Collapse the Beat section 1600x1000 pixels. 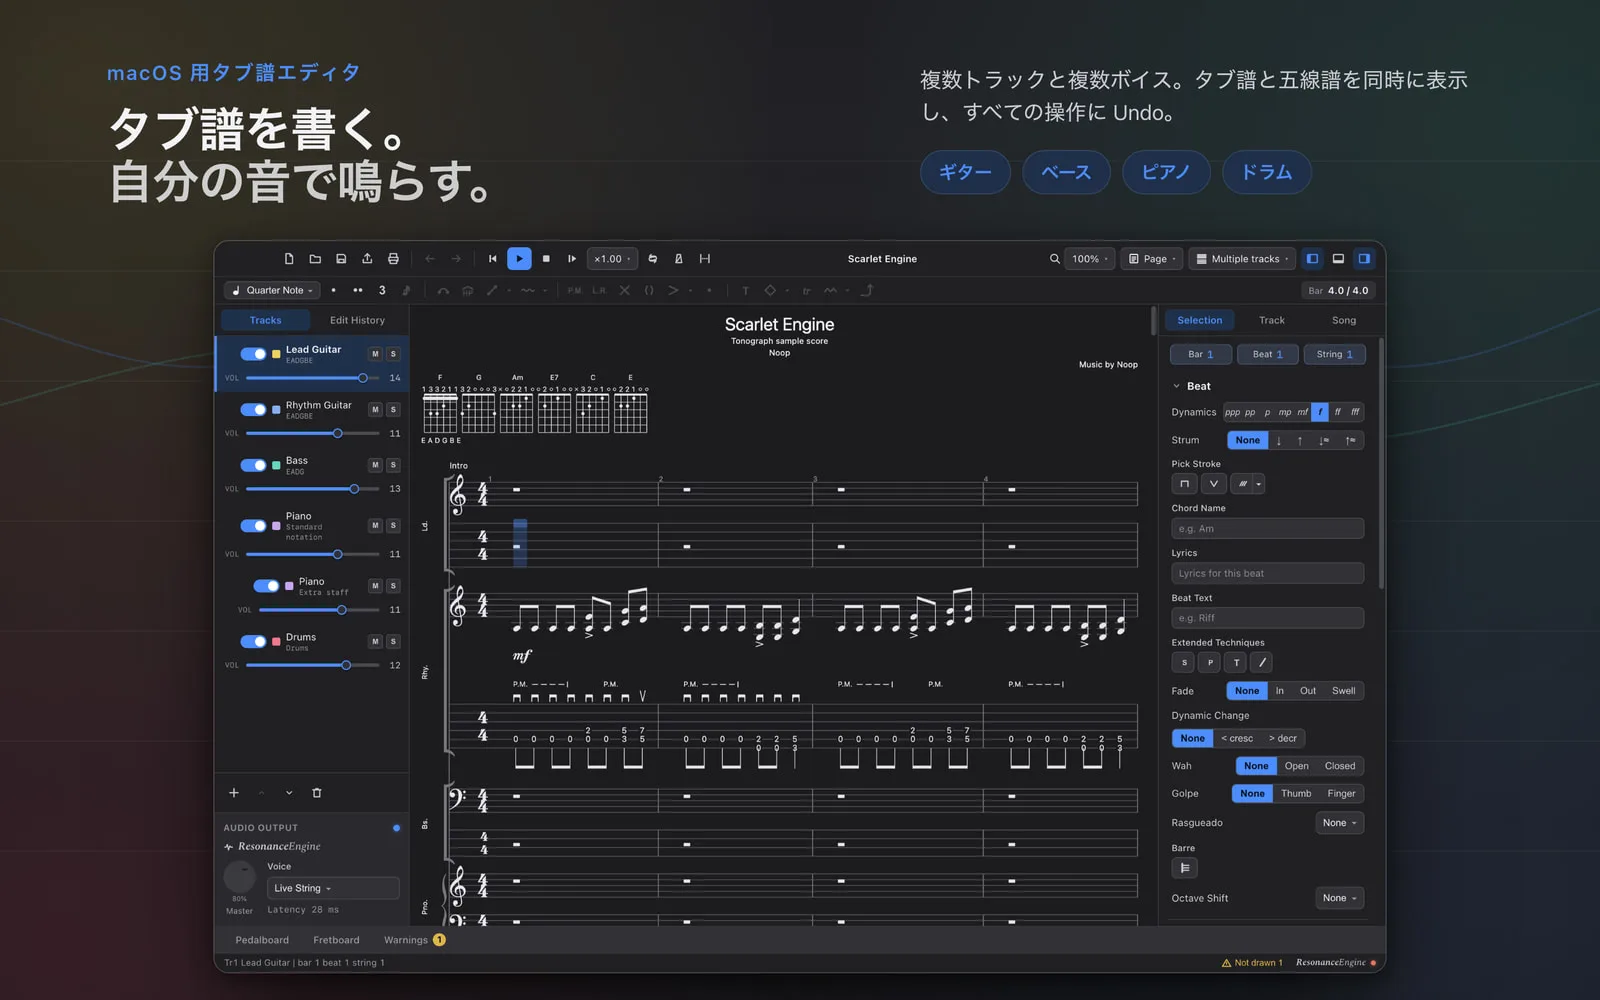(1176, 387)
